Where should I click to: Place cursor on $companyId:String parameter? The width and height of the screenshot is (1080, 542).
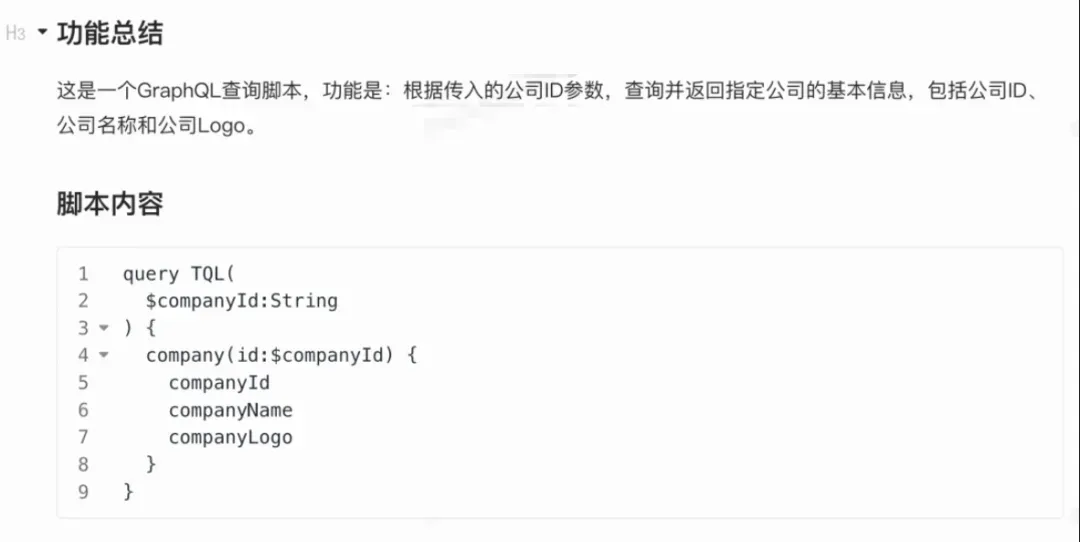tap(242, 301)
